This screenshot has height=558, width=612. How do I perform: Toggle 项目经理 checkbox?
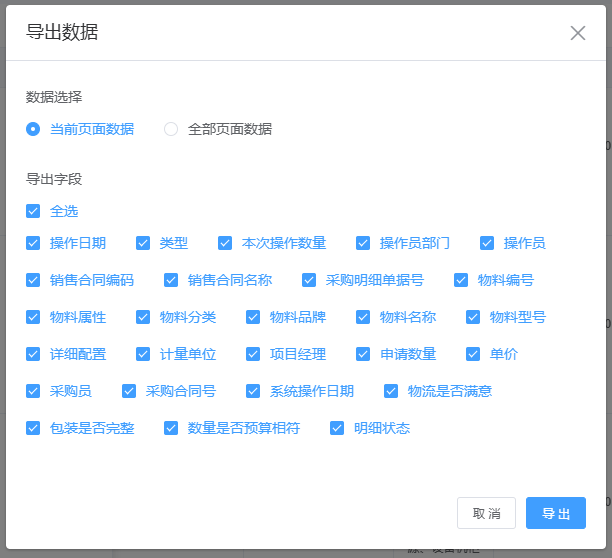pyautogui.click(x=253, y=354)
